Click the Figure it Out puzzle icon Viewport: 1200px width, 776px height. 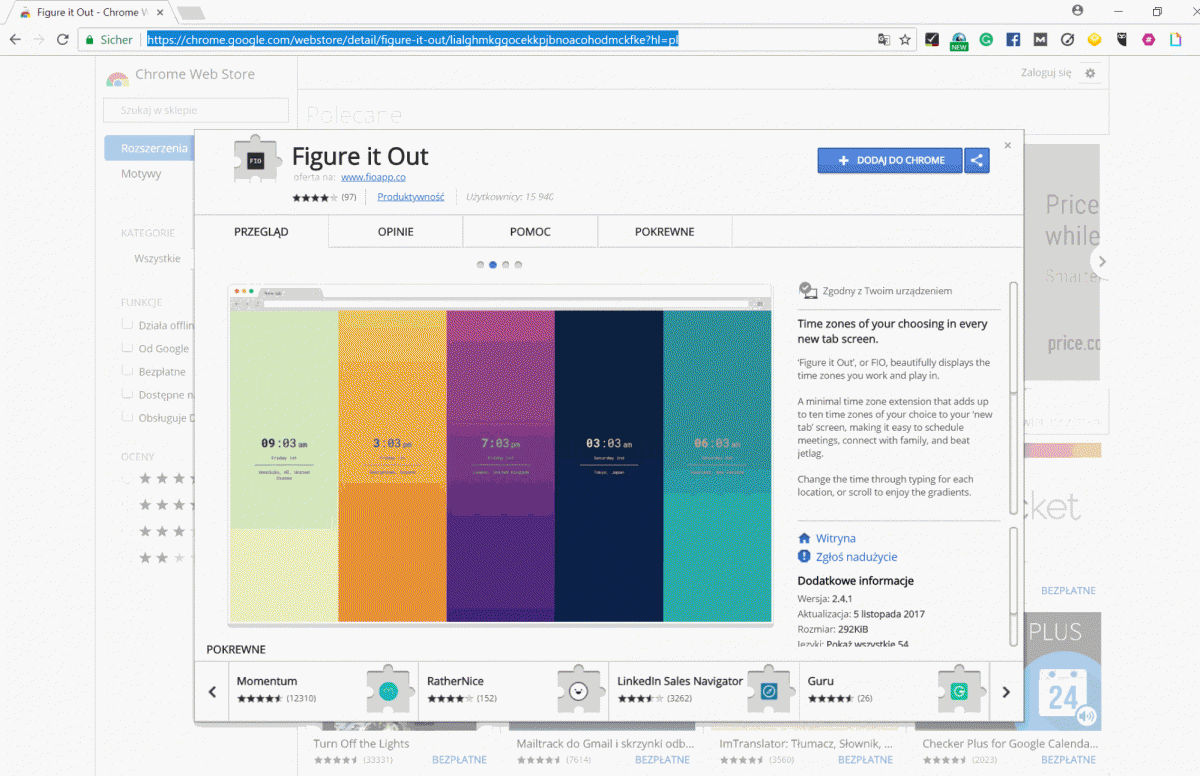[257, 160]
